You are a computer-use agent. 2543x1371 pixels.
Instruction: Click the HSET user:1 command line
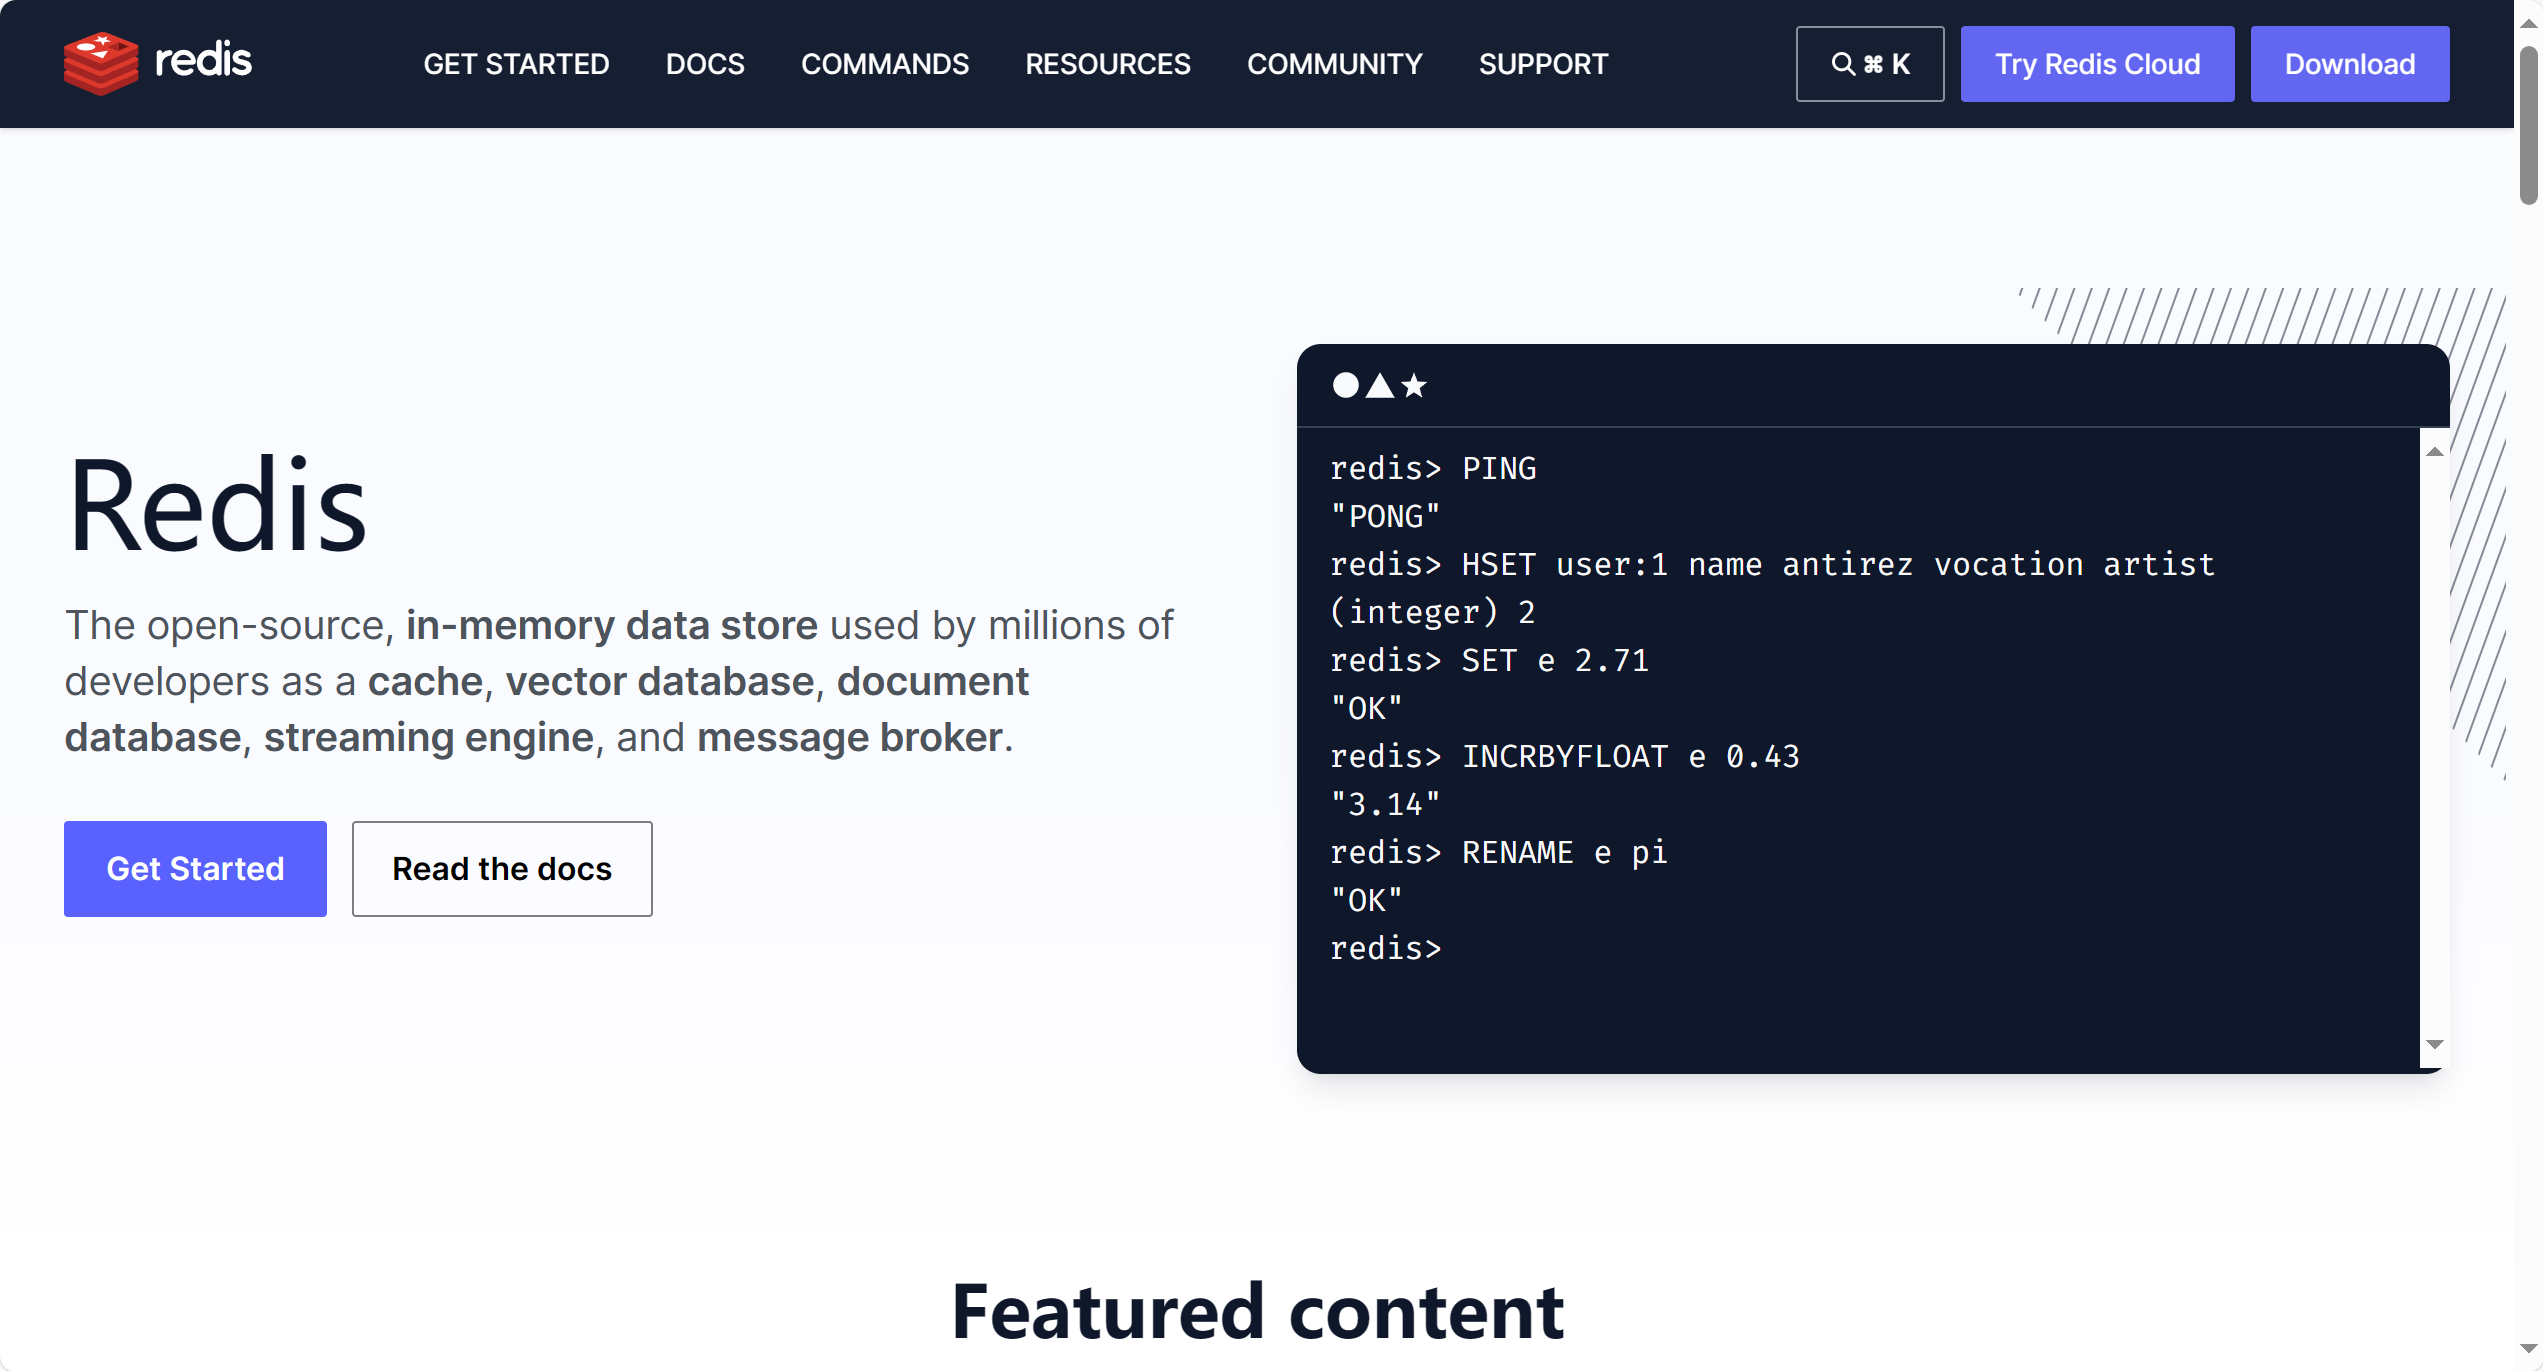pos(1772,564)
